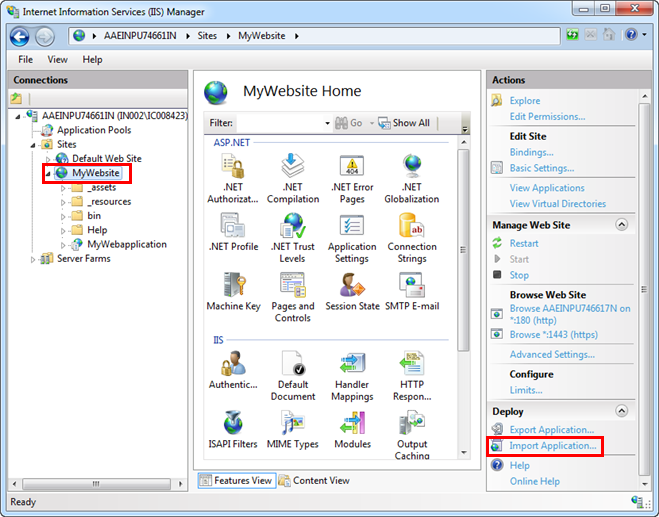Open the Filter dropdown arrow
659x517 pixels.
click(x=327, y=123)
